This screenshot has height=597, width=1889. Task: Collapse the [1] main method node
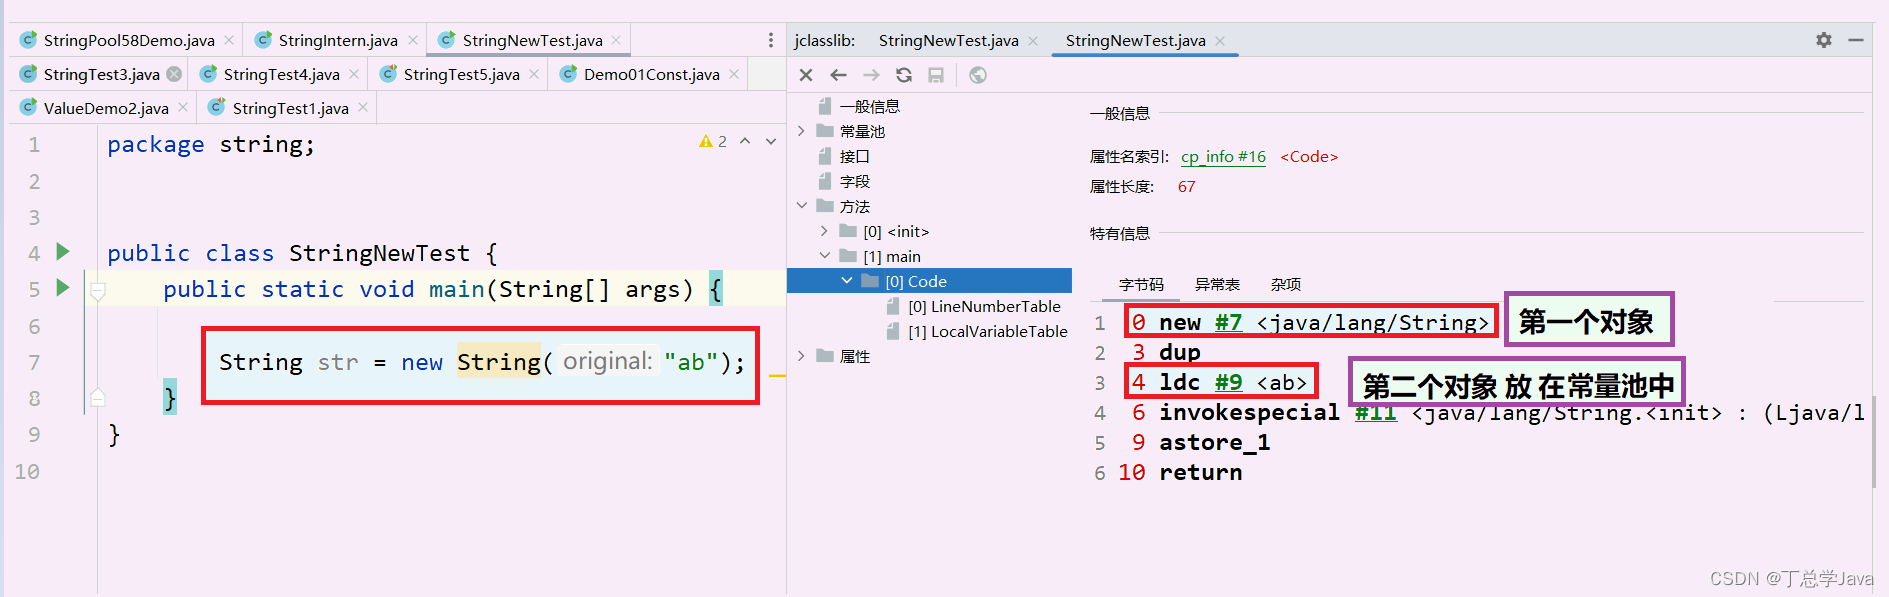click(824, 256)
